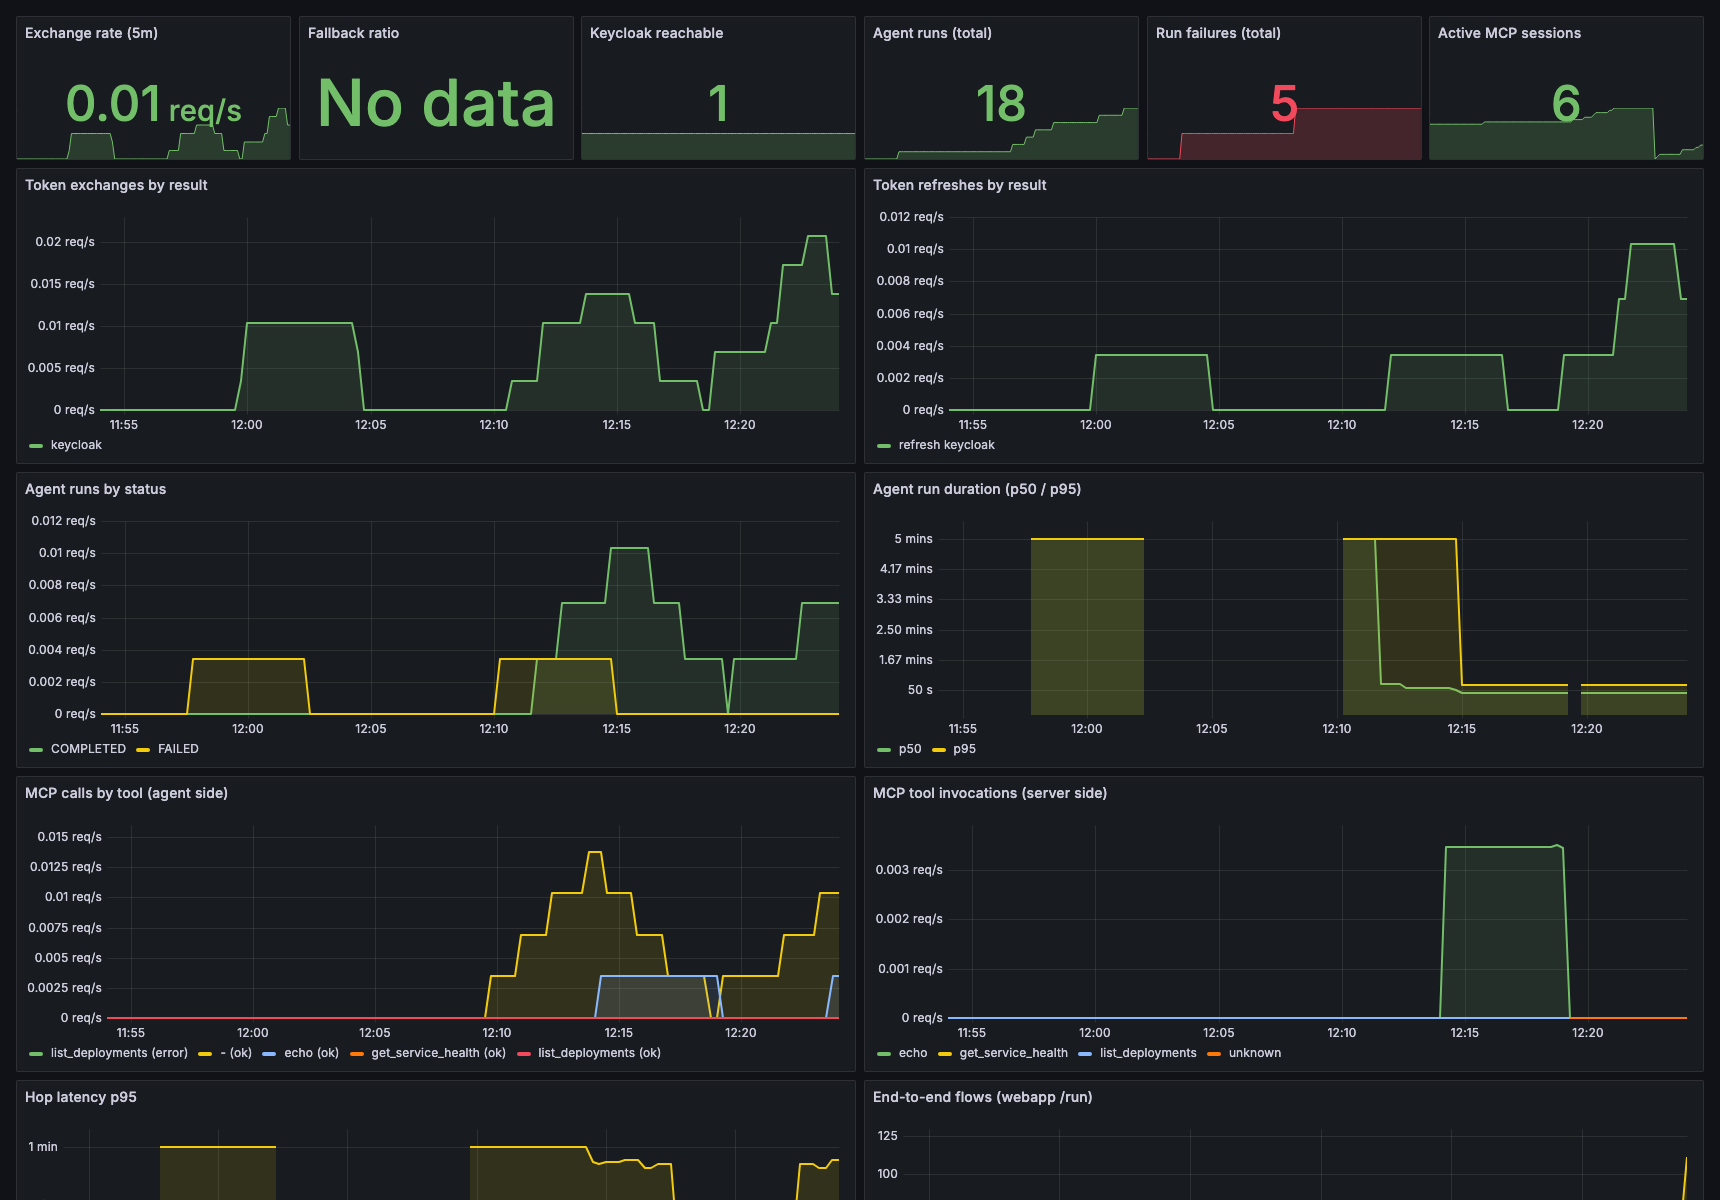Click the Keycloak reachable value 1
This screenshot has width=1720, height=1200.
(x=718, y=104)
